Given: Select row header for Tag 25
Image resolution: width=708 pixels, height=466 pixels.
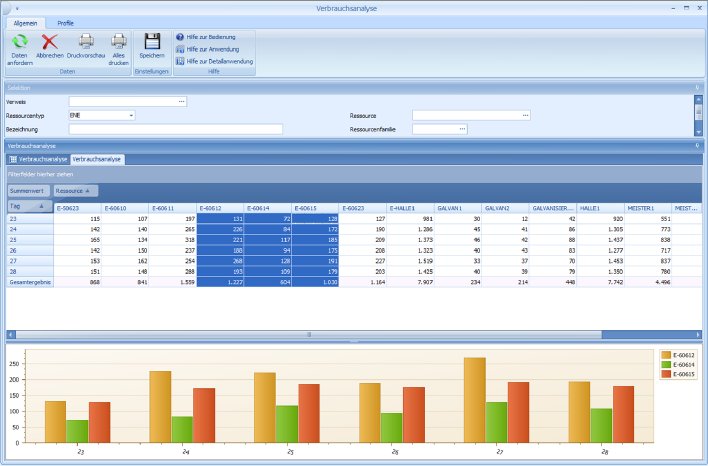Looking at the screenshot, I should 30,240.
